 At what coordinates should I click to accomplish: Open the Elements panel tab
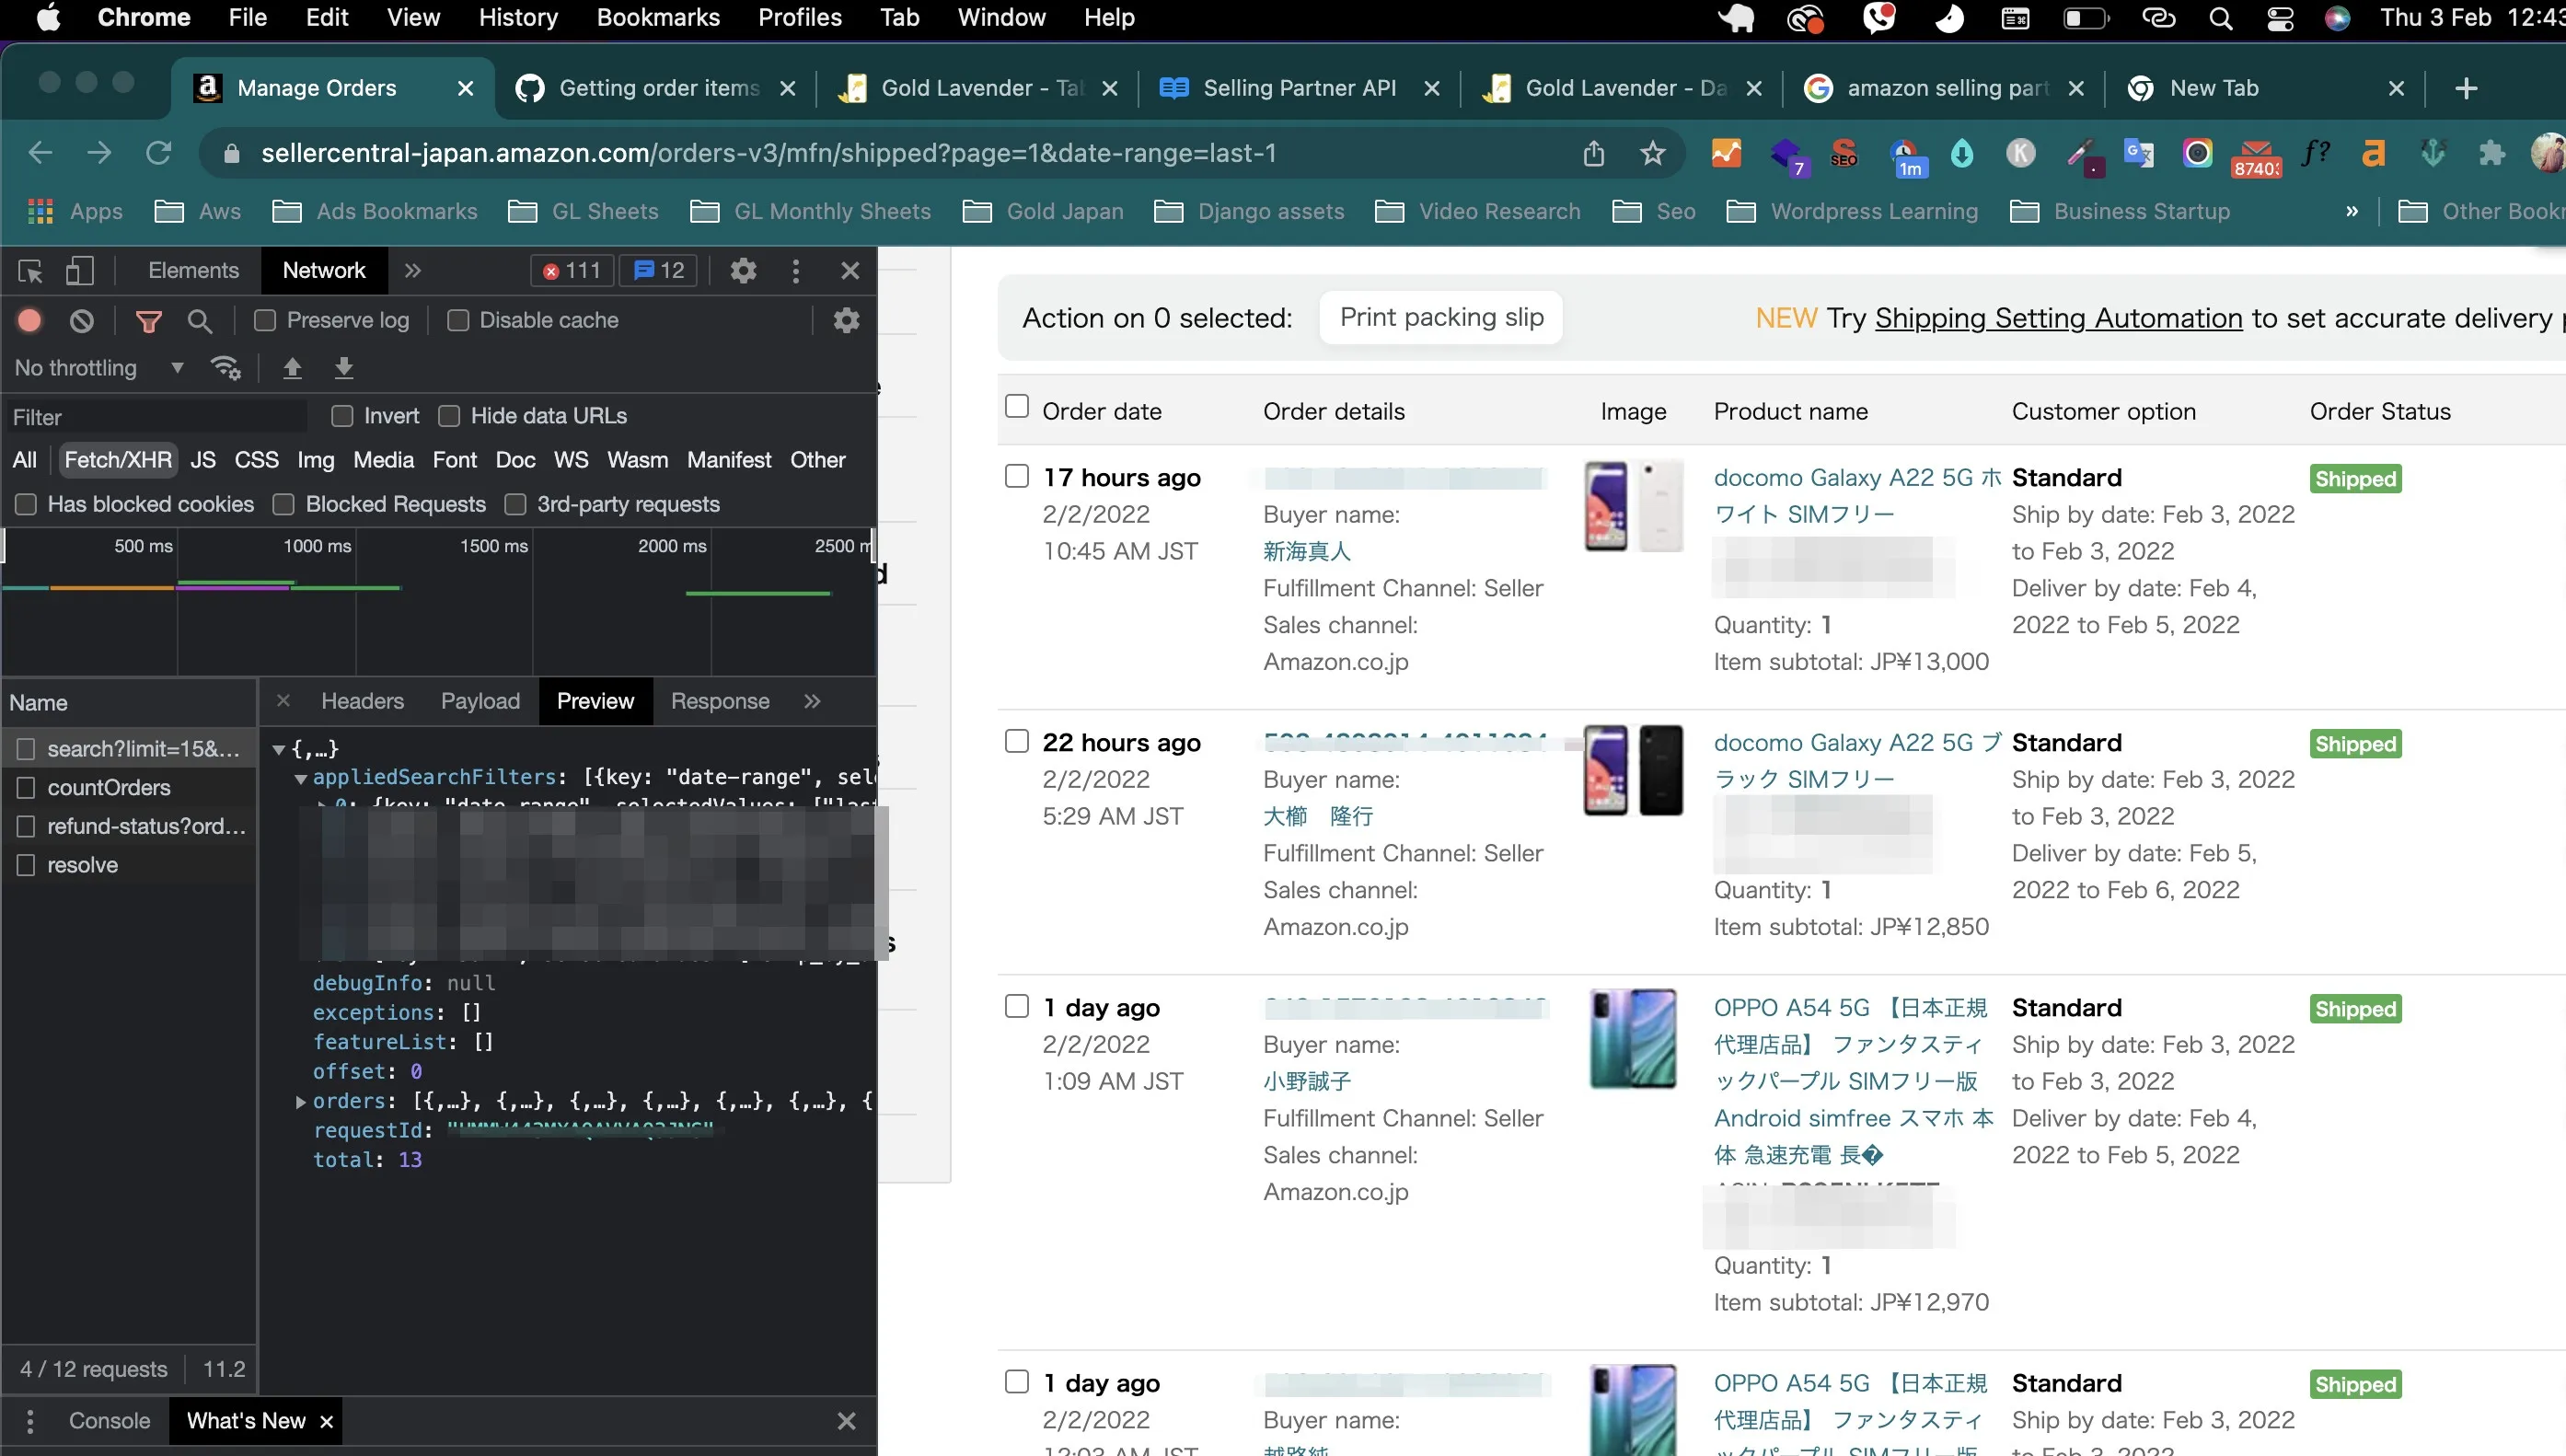[x=193, y=271]
